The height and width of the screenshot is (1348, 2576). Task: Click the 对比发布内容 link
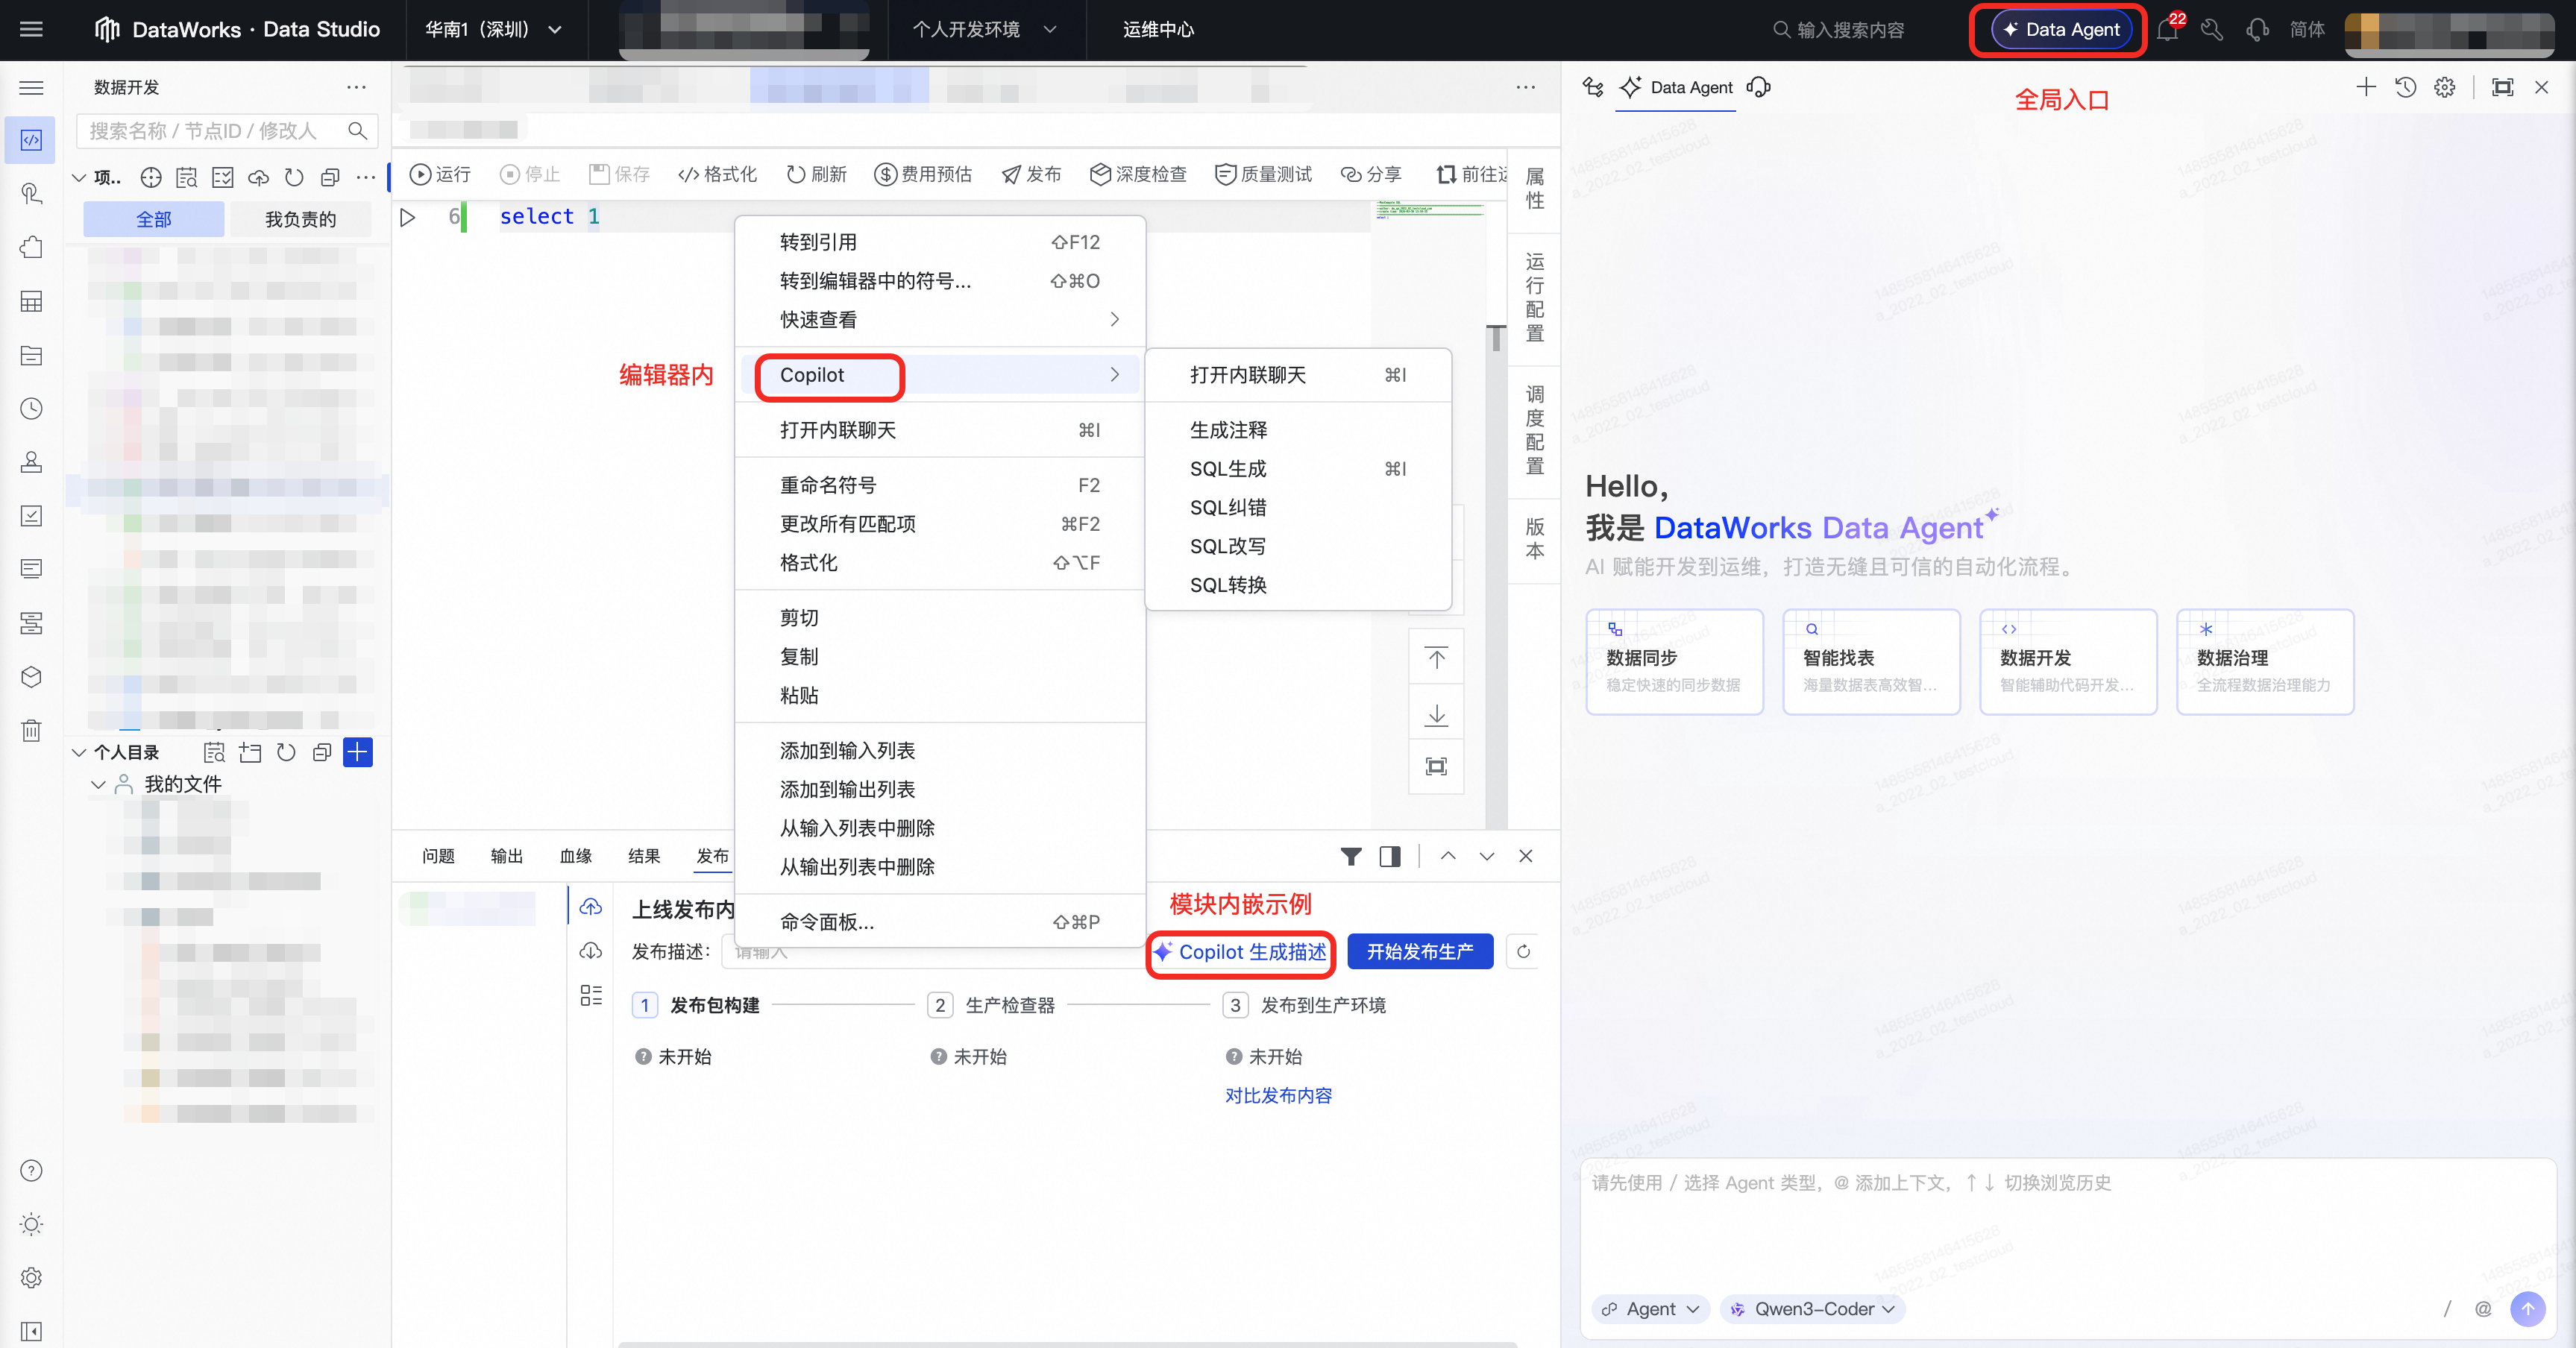1278,1095
